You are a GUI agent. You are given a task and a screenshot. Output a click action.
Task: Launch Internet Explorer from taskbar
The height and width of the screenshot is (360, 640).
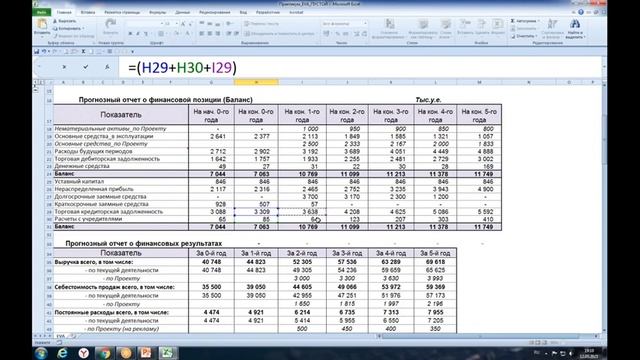tap(62, 353)
